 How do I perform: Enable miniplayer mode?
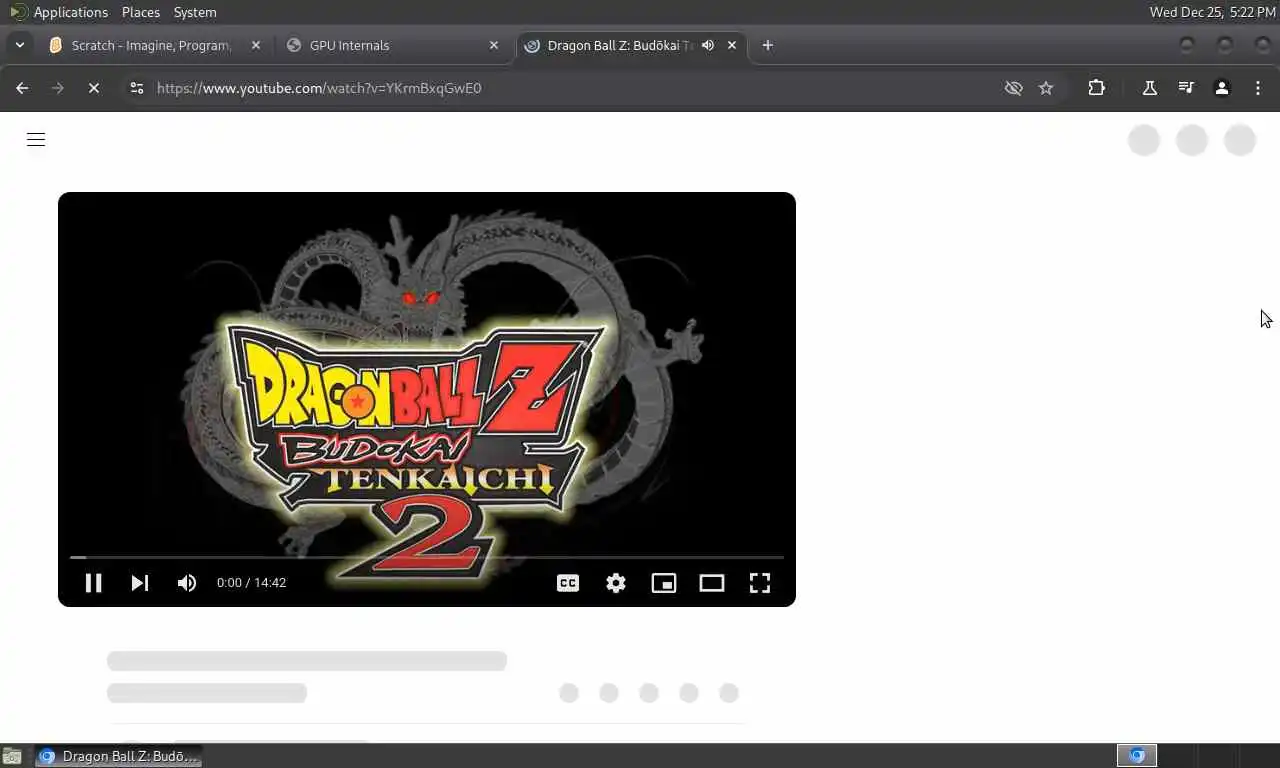pos(664,583)
